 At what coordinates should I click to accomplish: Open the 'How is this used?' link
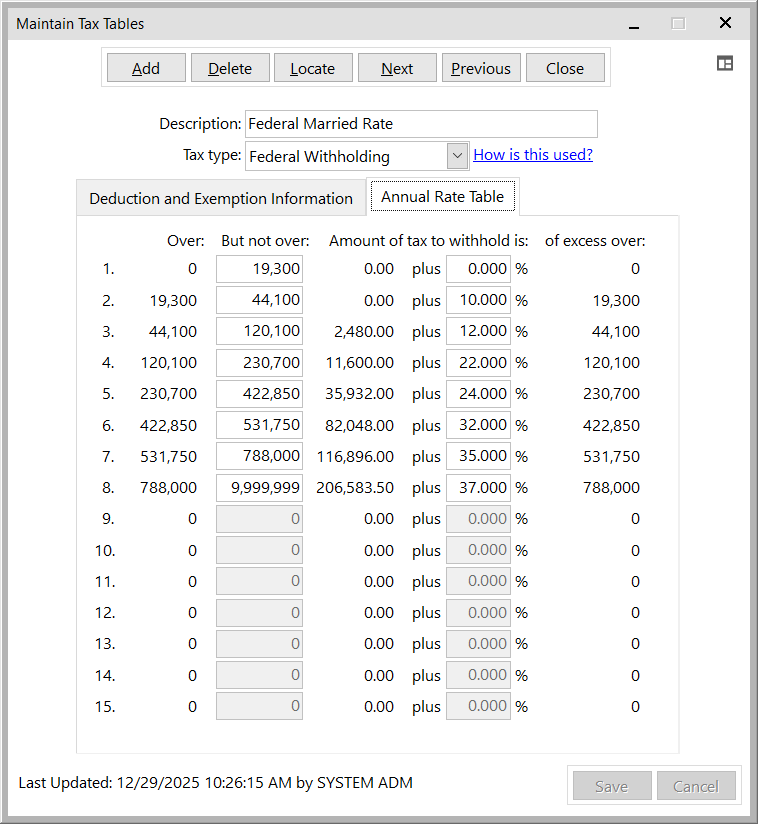(532, 155)
